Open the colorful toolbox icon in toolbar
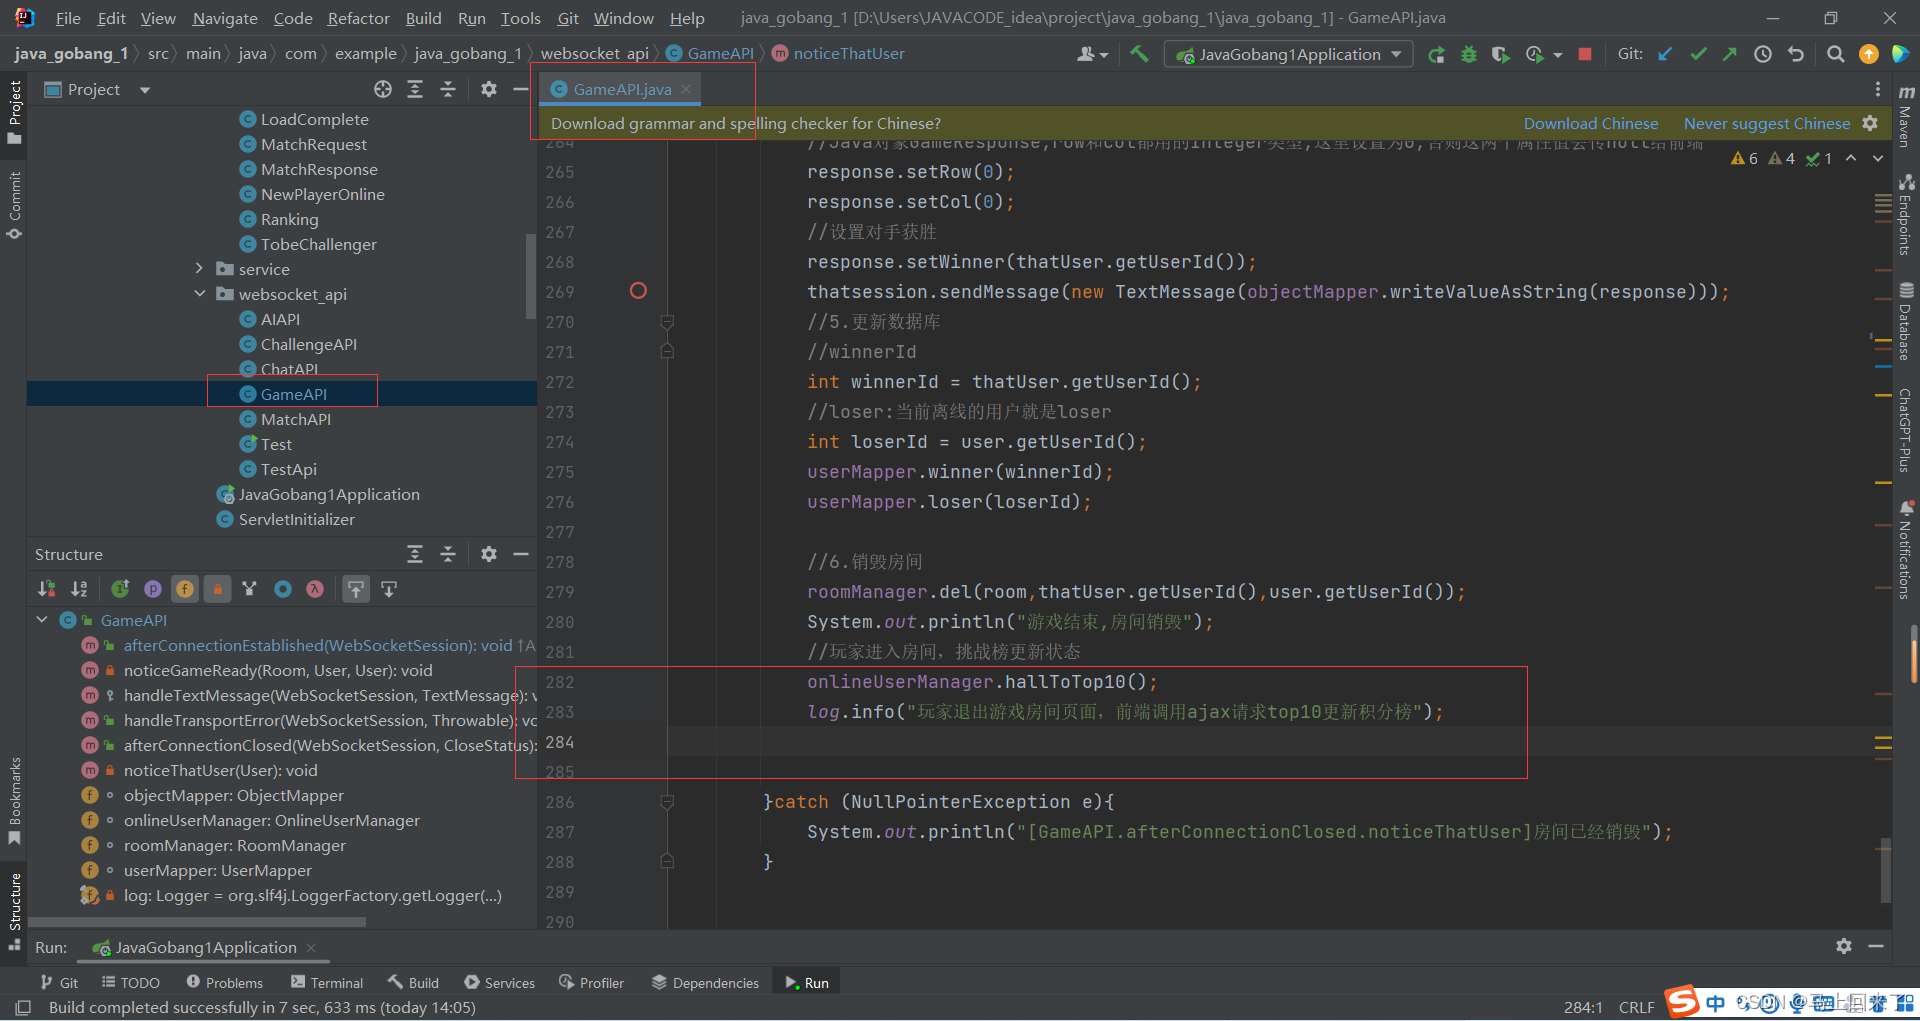The image size is (1920, 1021). [1900, 54]
